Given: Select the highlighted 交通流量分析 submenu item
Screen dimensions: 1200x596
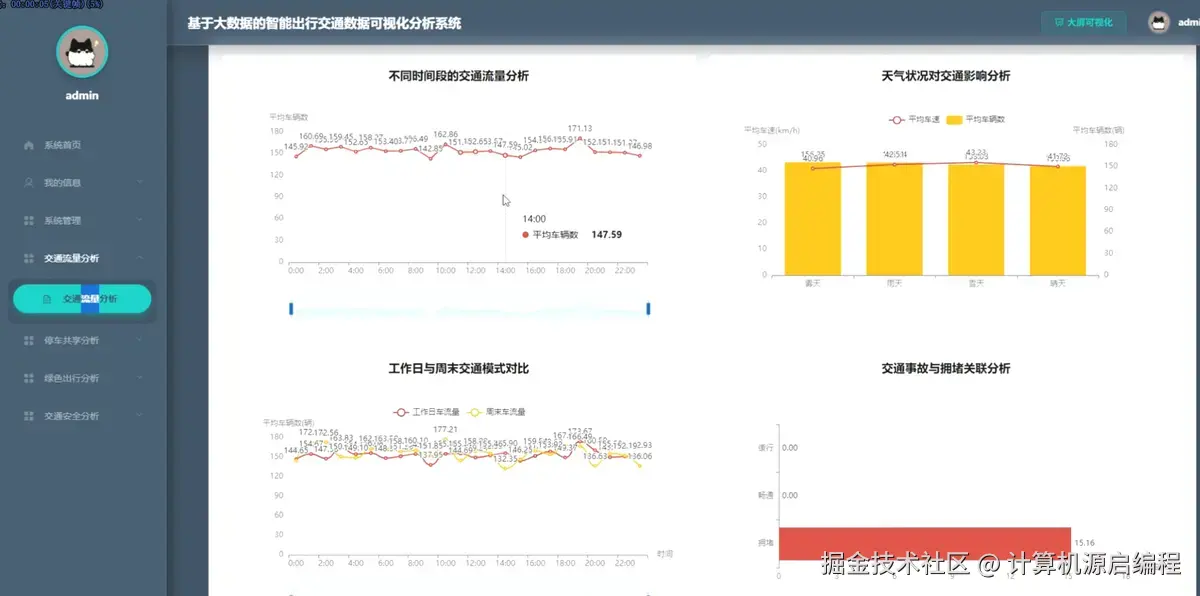Looking at the screenshot, I should click(82, 299).
